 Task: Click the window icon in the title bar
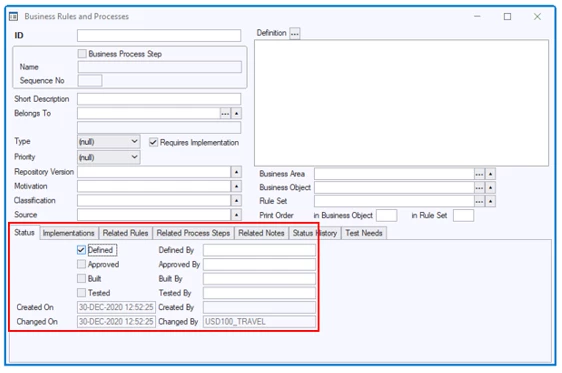pyautogui.click(x=13, y=16)
